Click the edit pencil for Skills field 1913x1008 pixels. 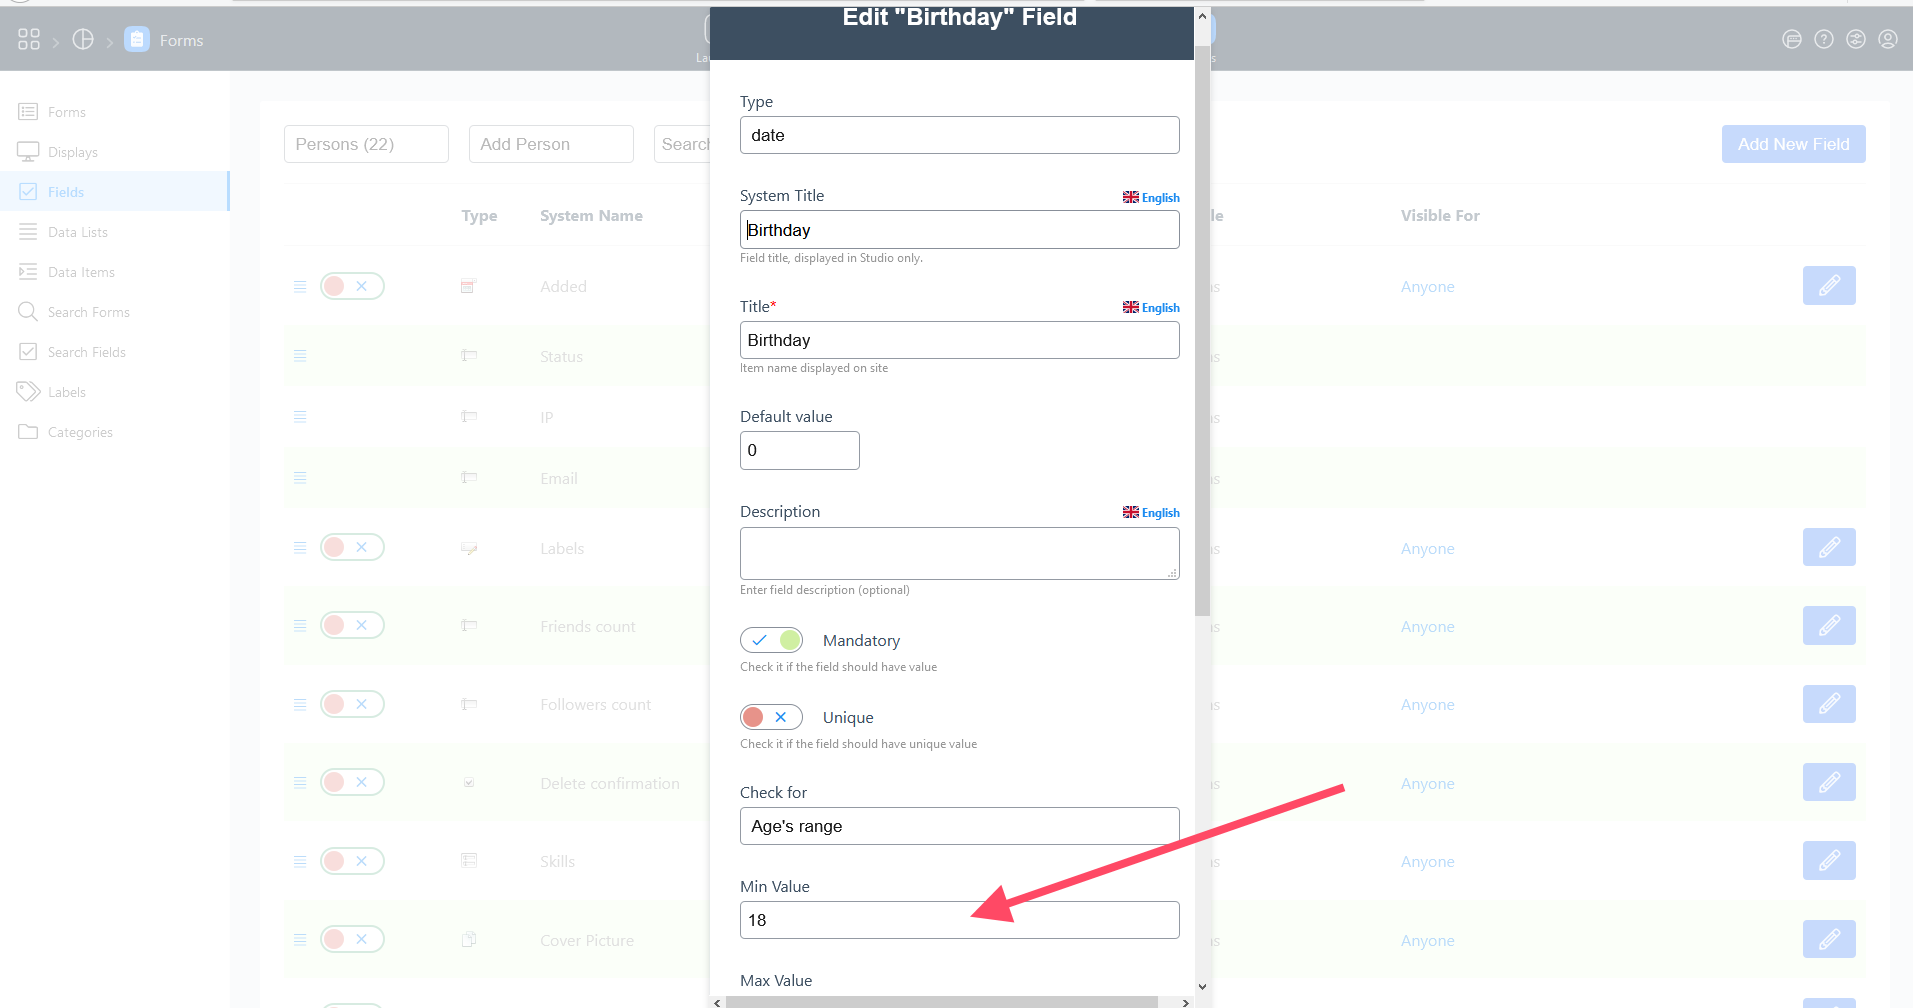point(1828,861)
